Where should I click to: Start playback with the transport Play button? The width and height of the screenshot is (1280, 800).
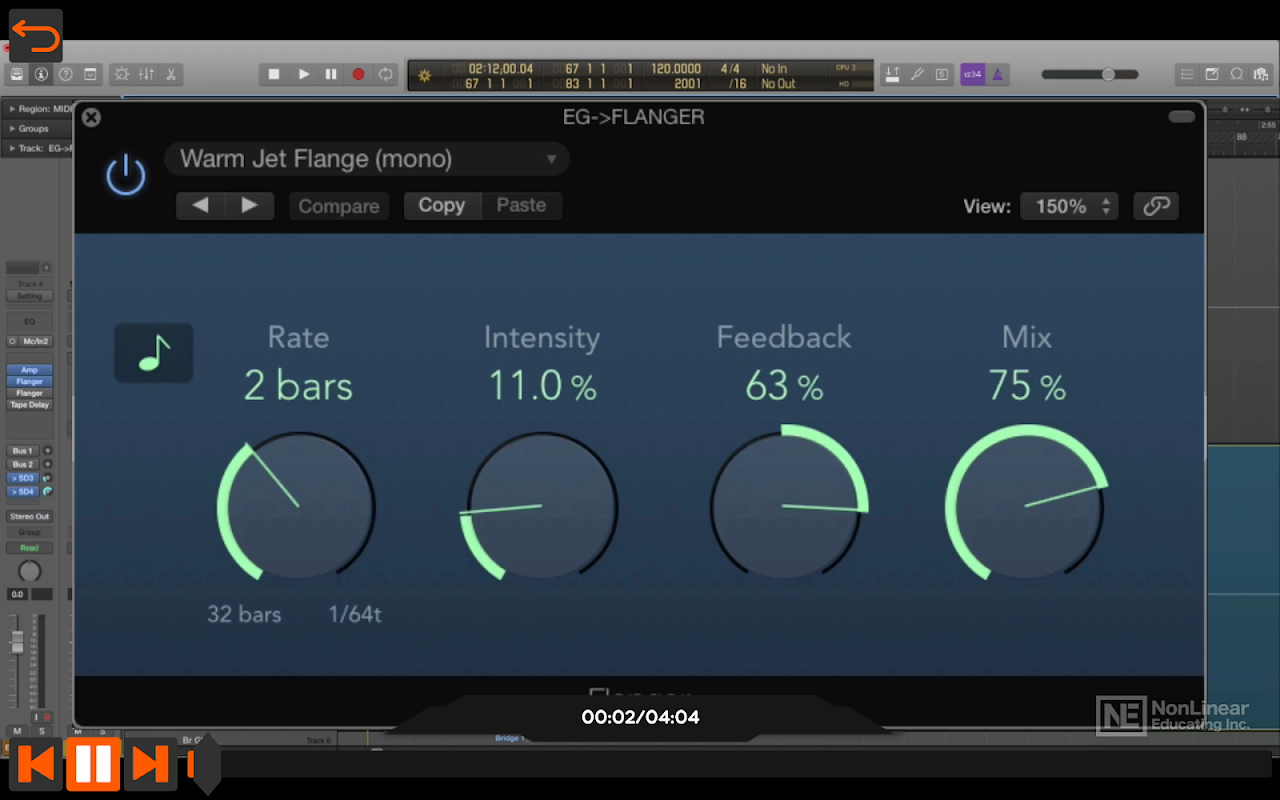pos(303,74)
